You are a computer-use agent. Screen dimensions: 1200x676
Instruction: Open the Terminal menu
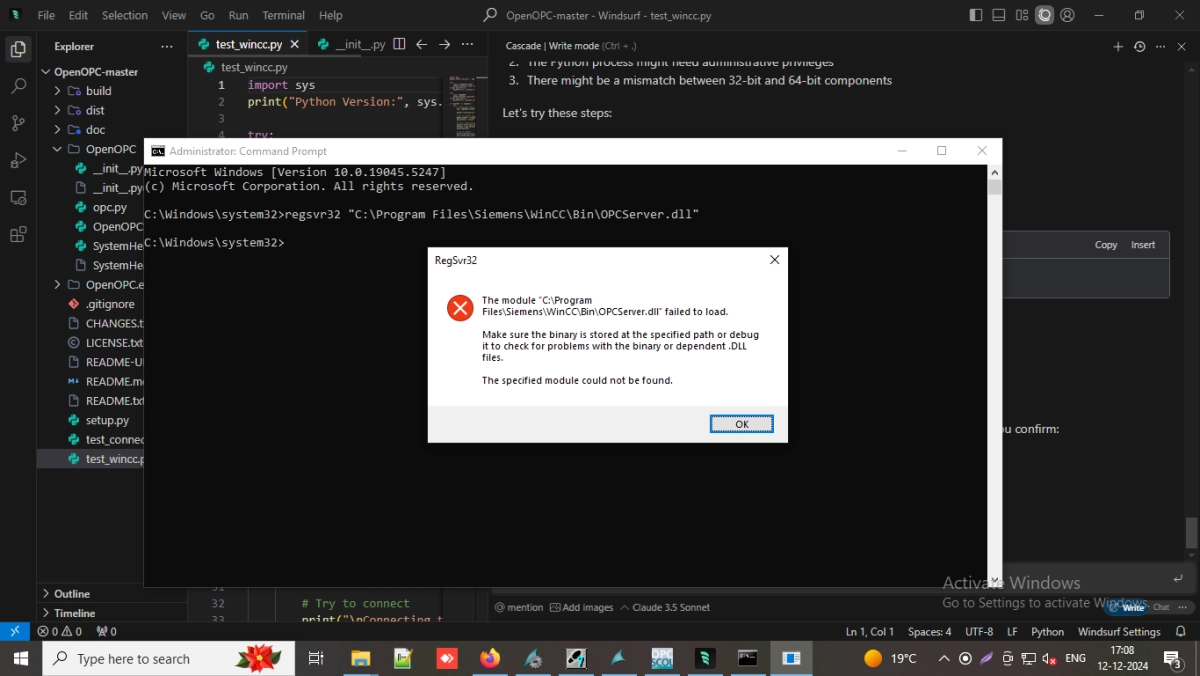click(283, 15)
